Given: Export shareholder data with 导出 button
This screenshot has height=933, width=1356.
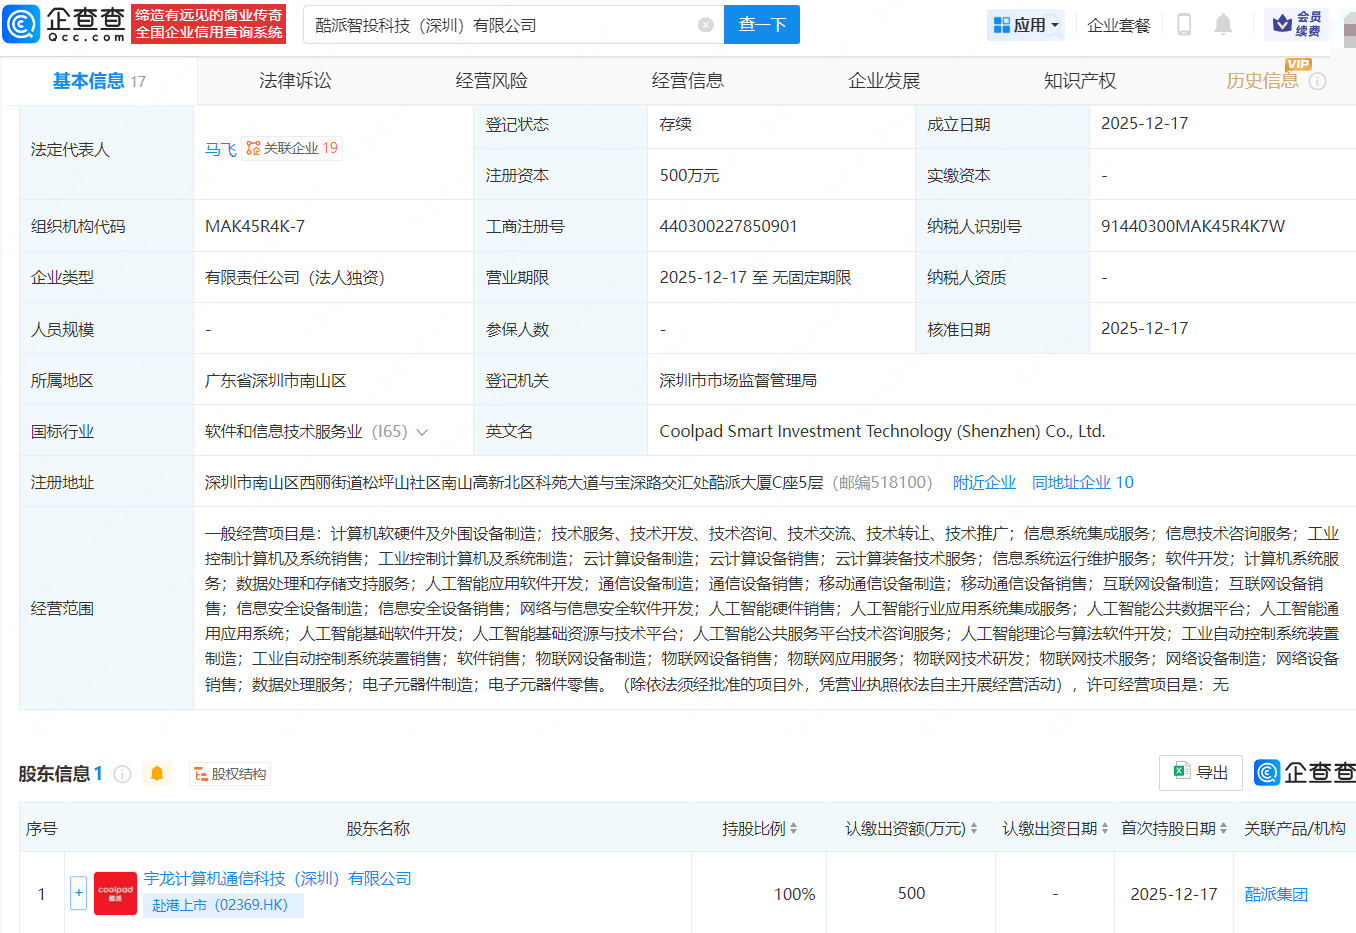Looking at the screenshot, I should [x=1200, y=773].
